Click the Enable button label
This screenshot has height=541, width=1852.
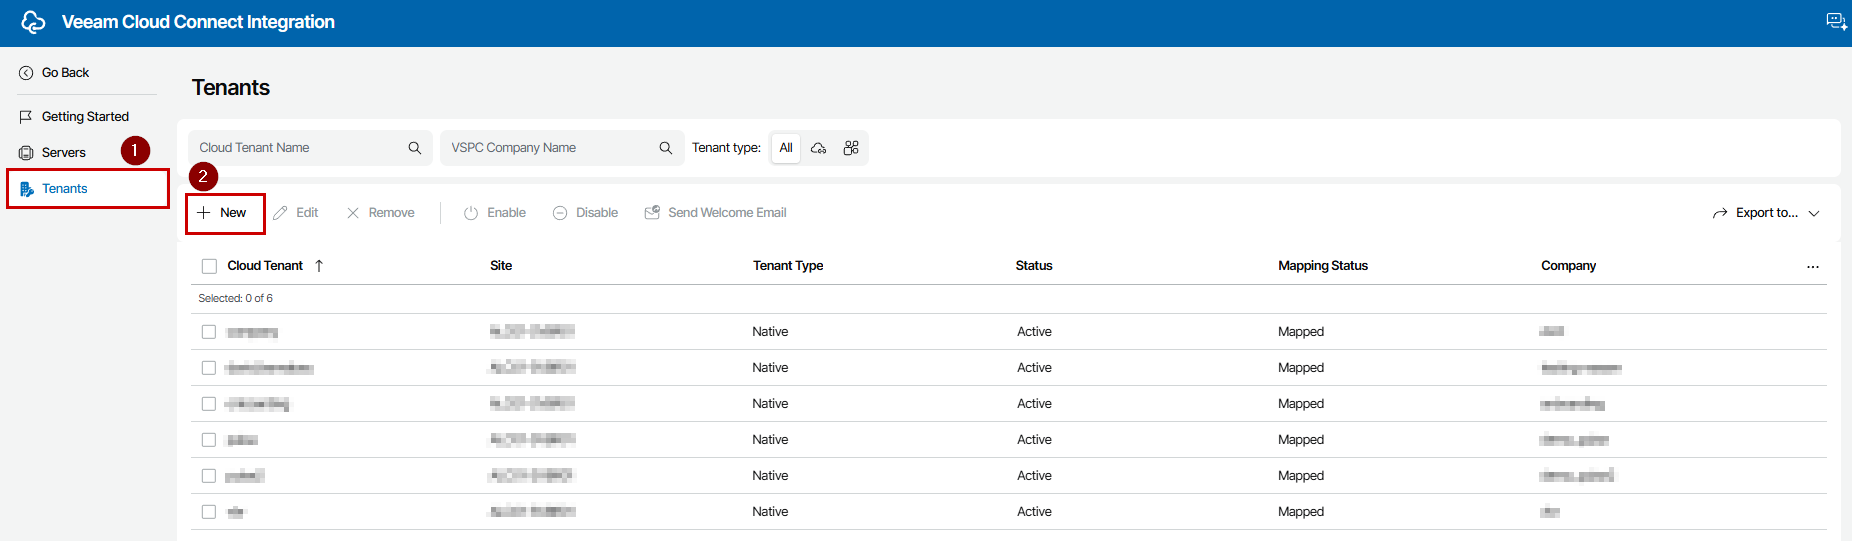(506, 213)
